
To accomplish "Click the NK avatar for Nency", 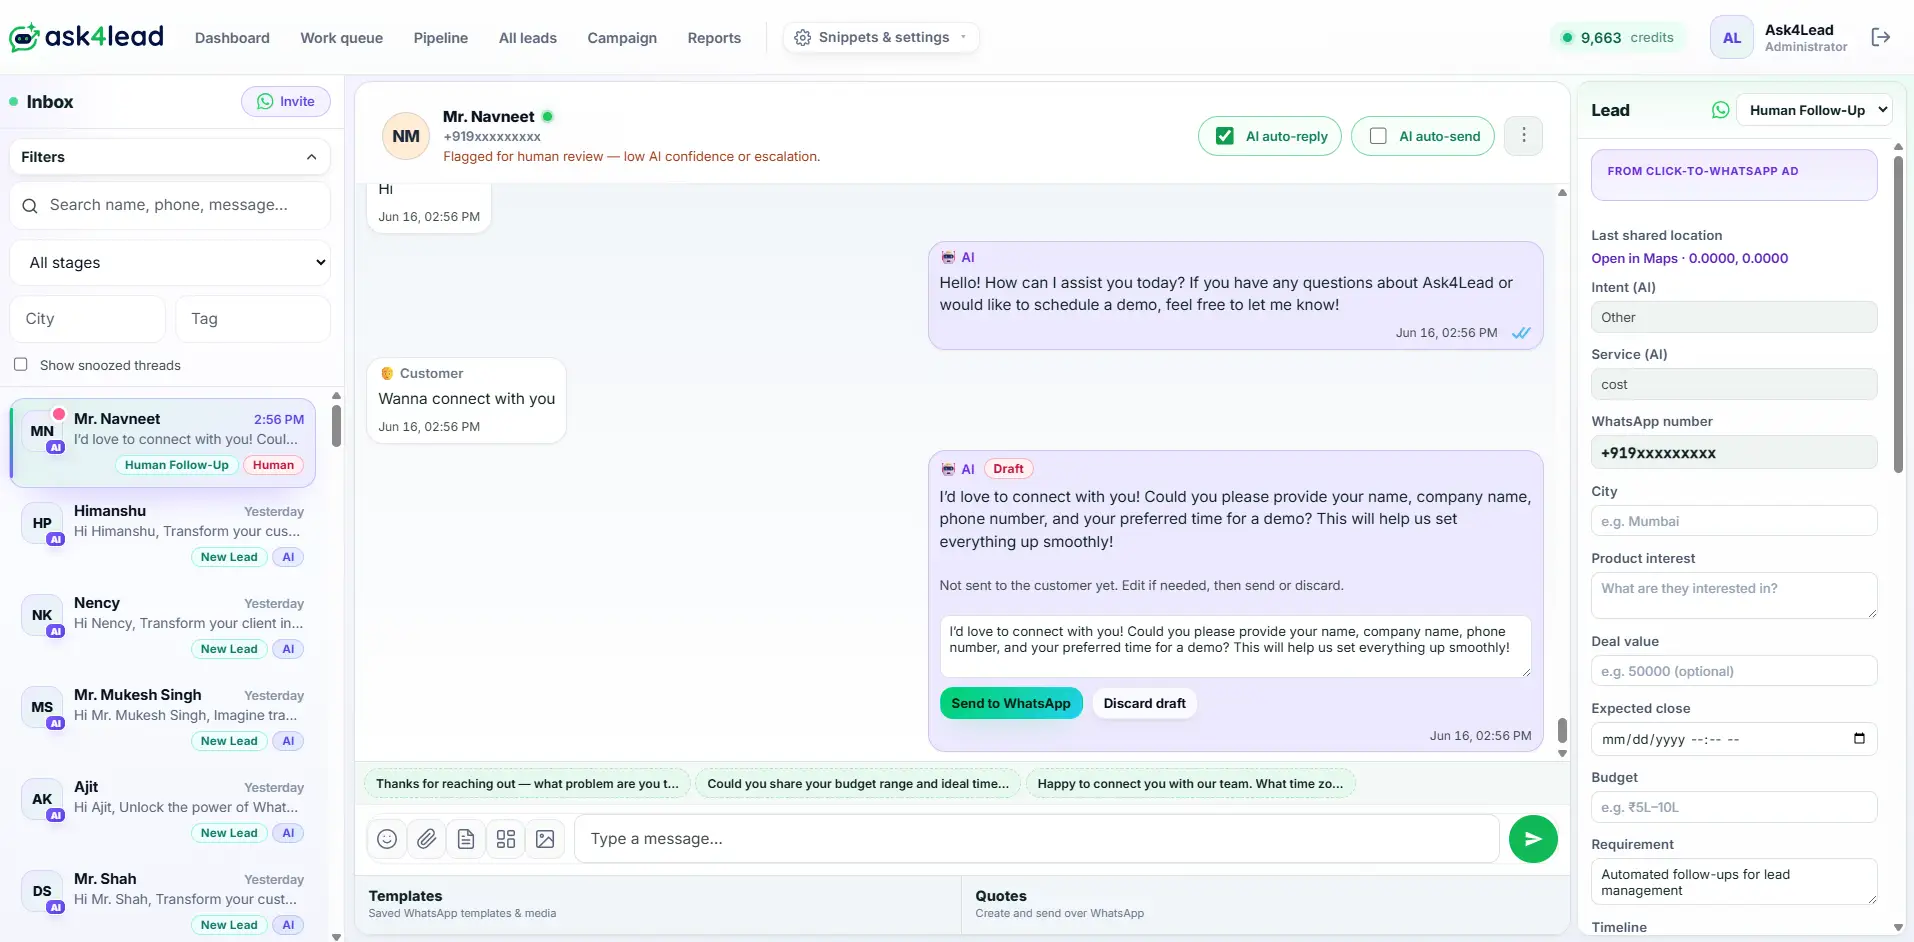I will 42,615.
